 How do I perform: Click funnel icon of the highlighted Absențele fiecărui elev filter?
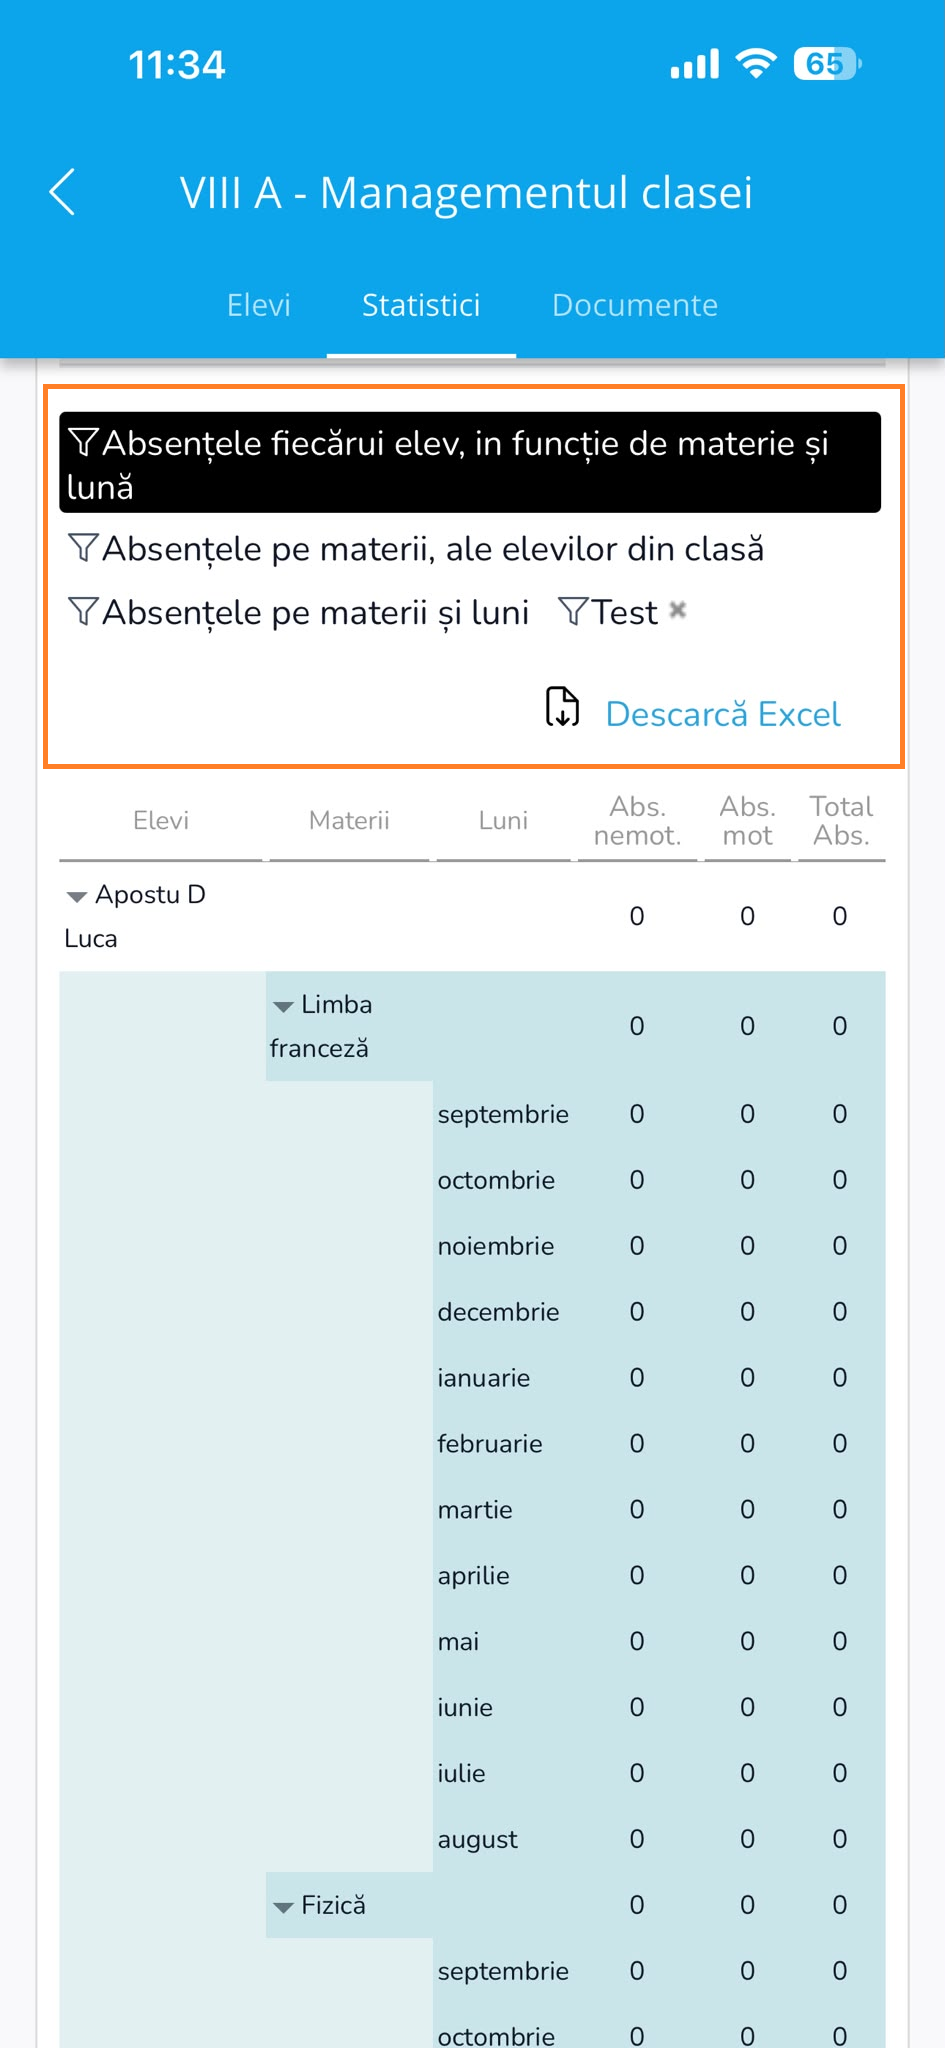click(x=84, y=442)
